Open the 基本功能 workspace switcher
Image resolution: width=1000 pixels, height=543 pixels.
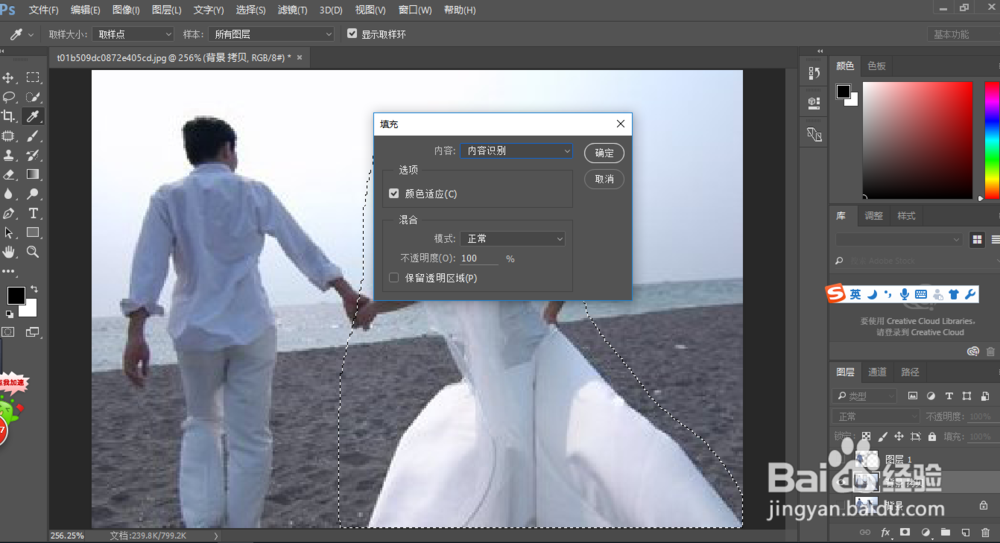(x=963, y=34)
